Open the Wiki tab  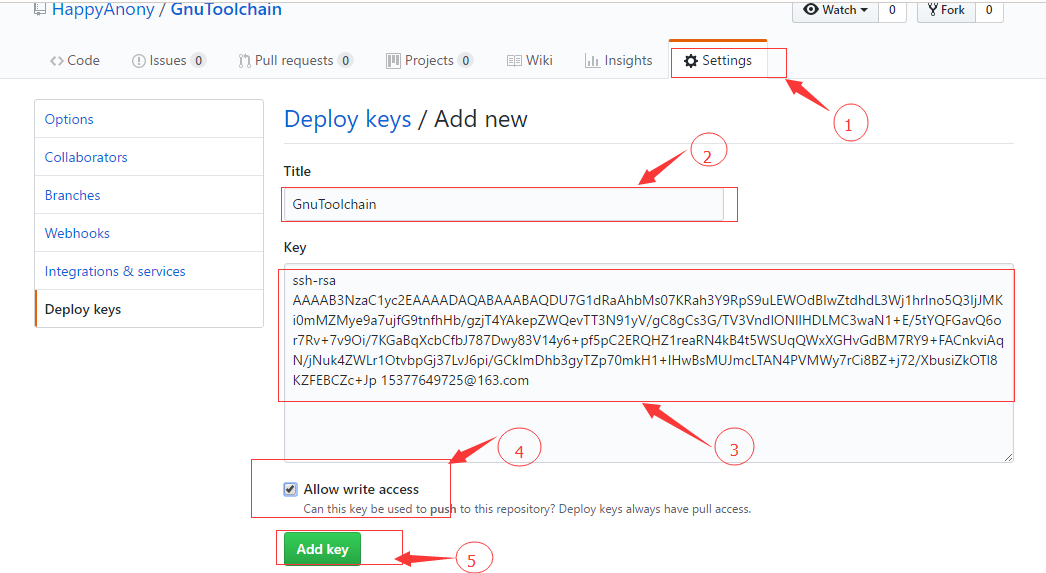tap(530, 60)
